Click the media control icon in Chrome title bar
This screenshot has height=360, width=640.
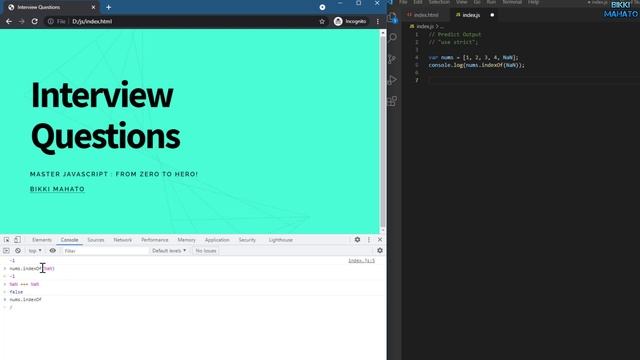click(x=322, y=7)
